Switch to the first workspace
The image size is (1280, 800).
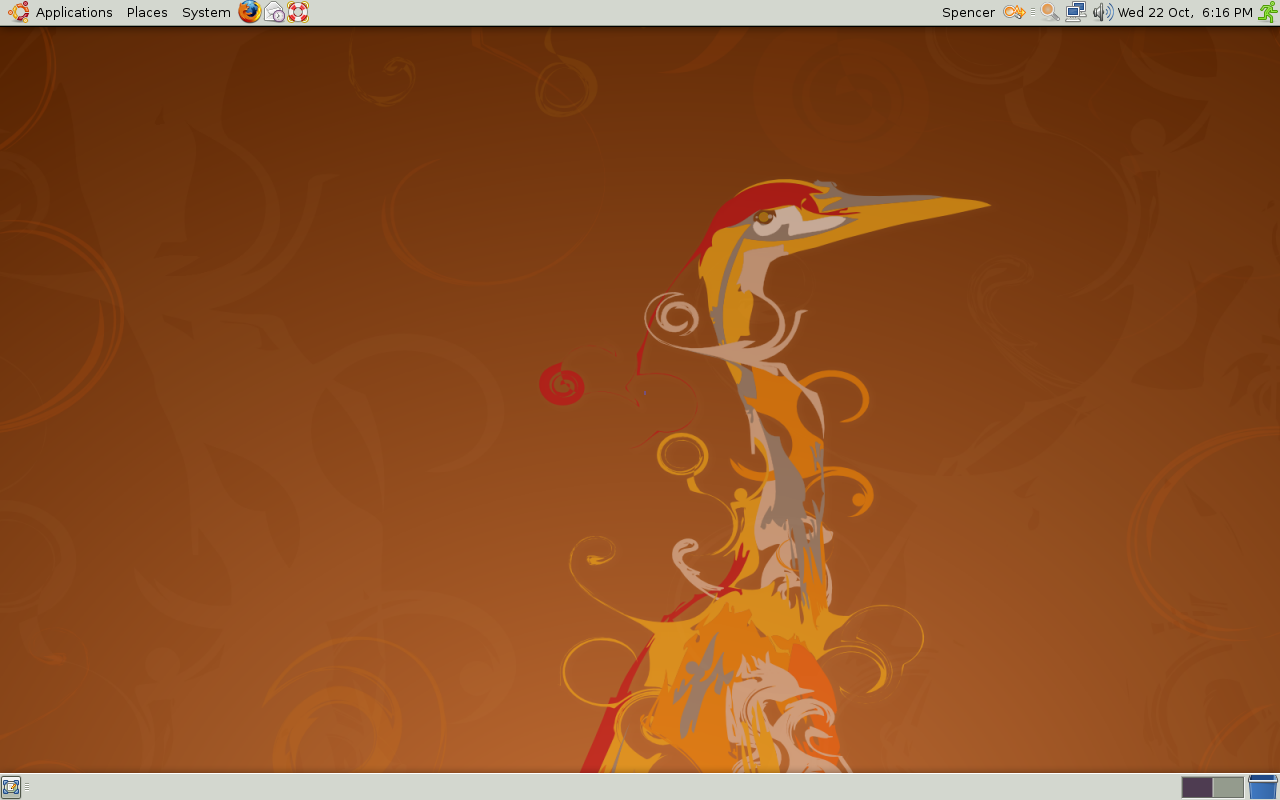(1197, 787)
